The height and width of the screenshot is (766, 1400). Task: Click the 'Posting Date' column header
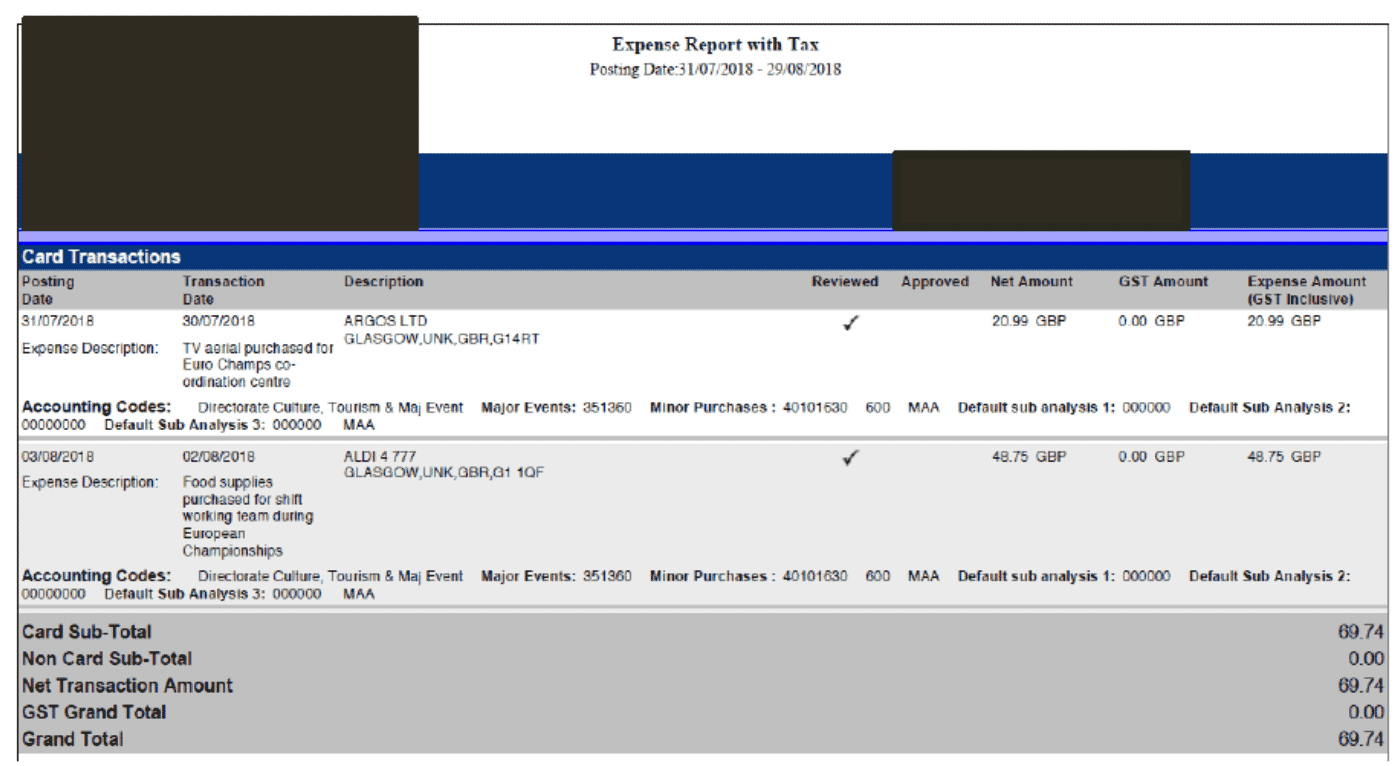coord(48,290)
